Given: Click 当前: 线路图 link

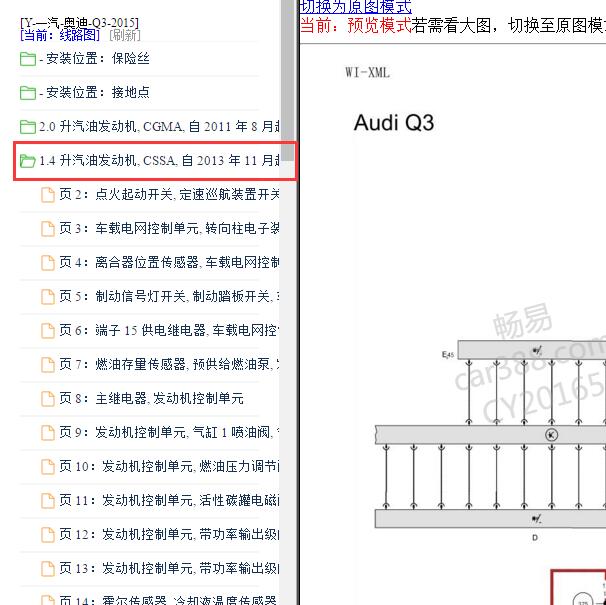Looking at the screenshot, I should pyautogui.click(x=60, y=36).
